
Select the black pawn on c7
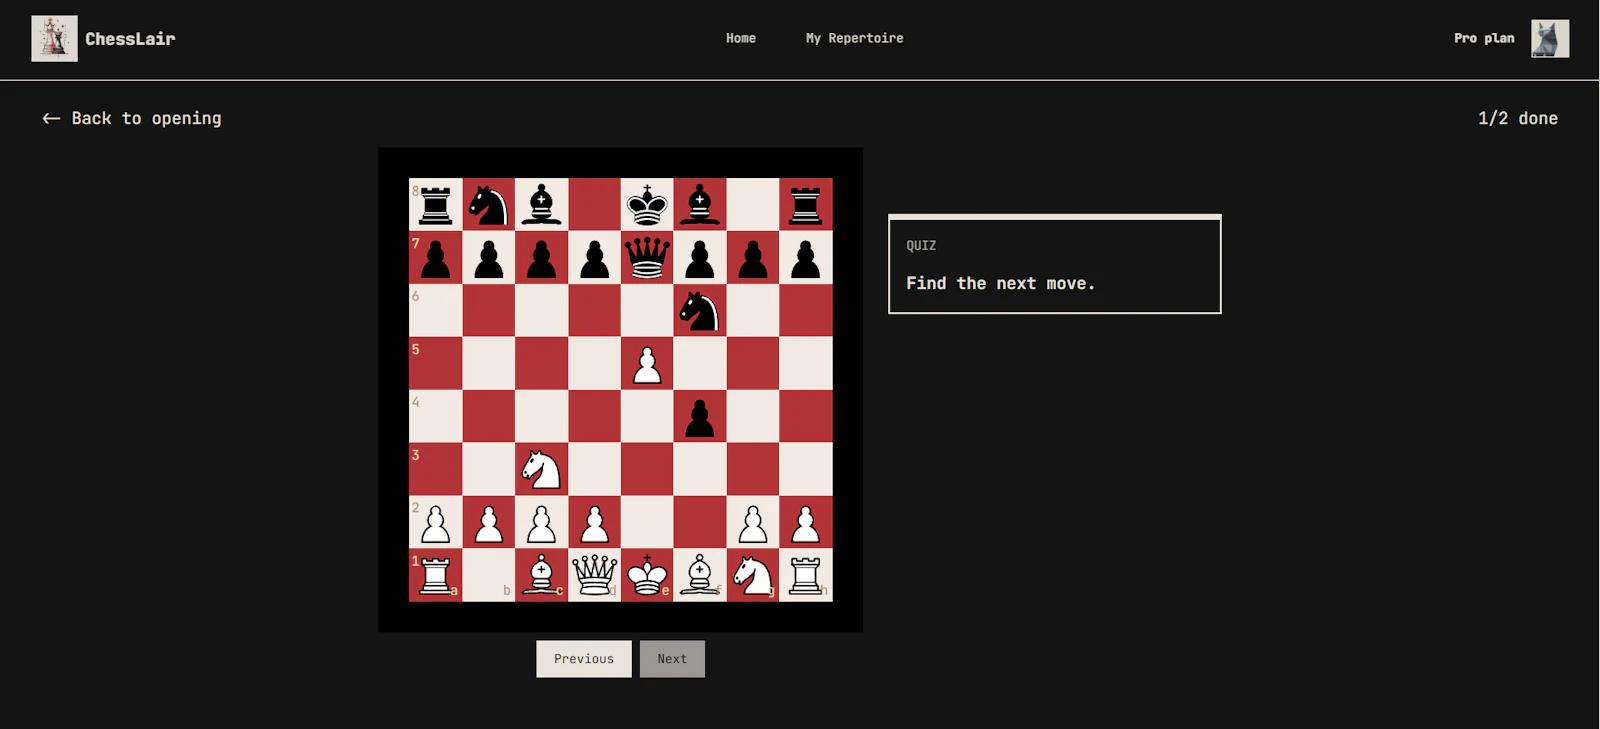[x=541, y=258]
